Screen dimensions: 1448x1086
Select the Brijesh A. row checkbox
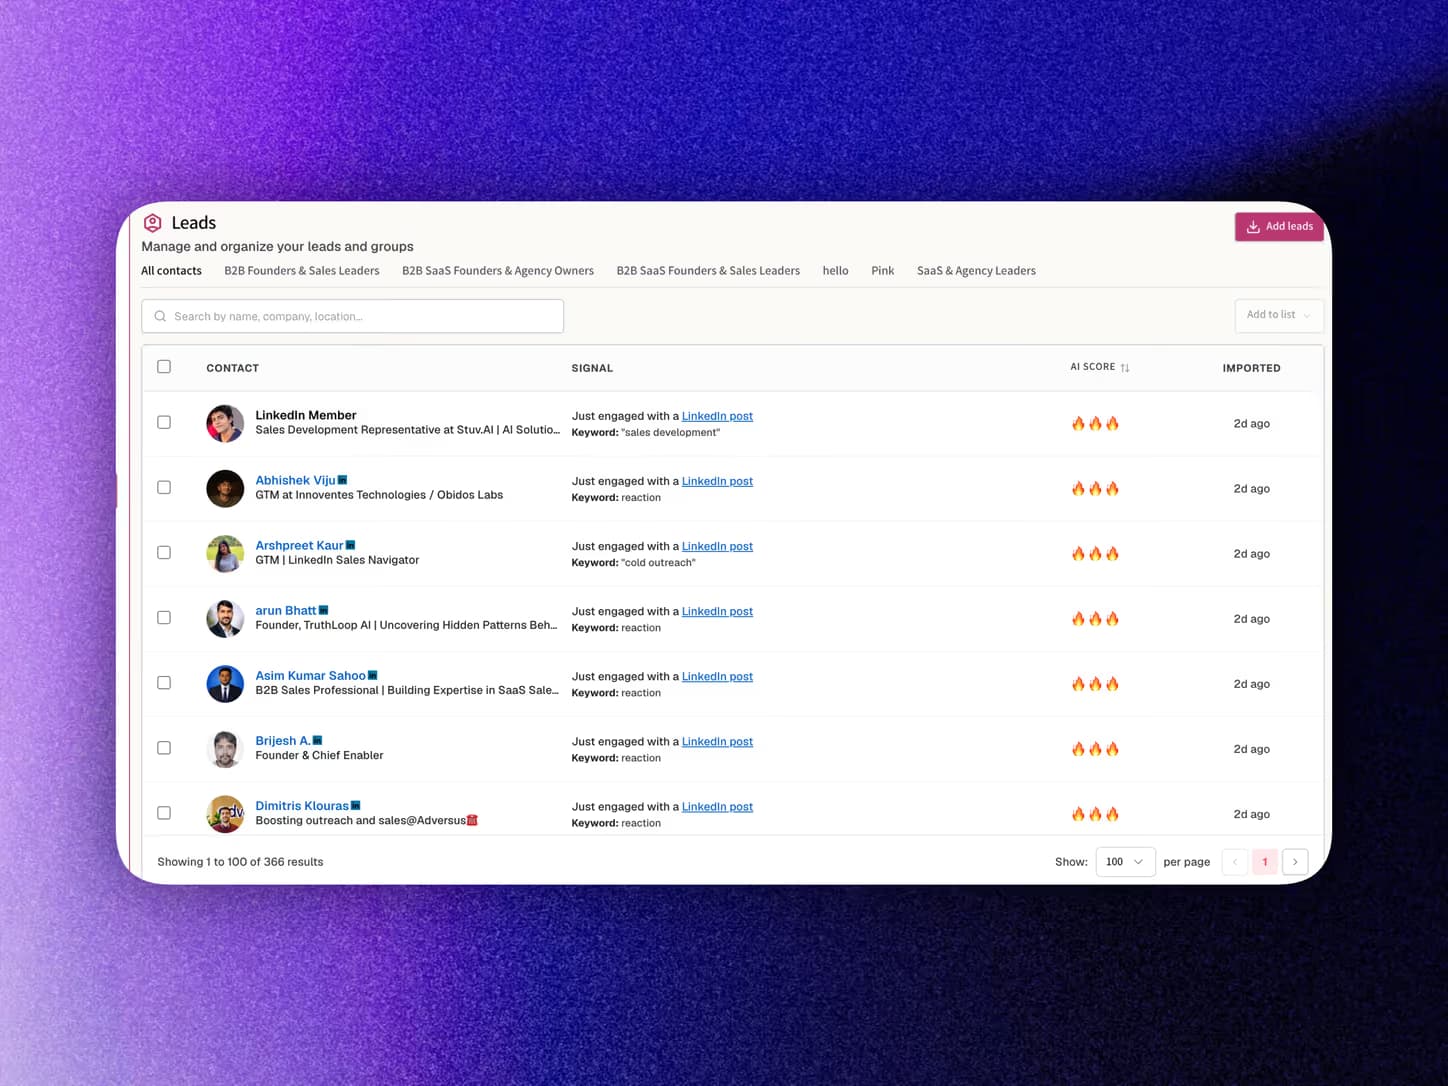(x=164, y=747)
